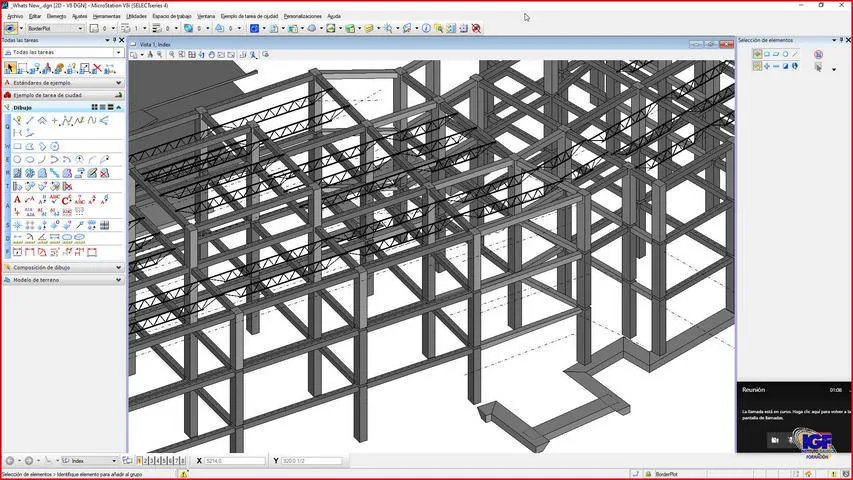Select the Place Text 'A' tool
This screenshot has height=480, width=853.
17,200
